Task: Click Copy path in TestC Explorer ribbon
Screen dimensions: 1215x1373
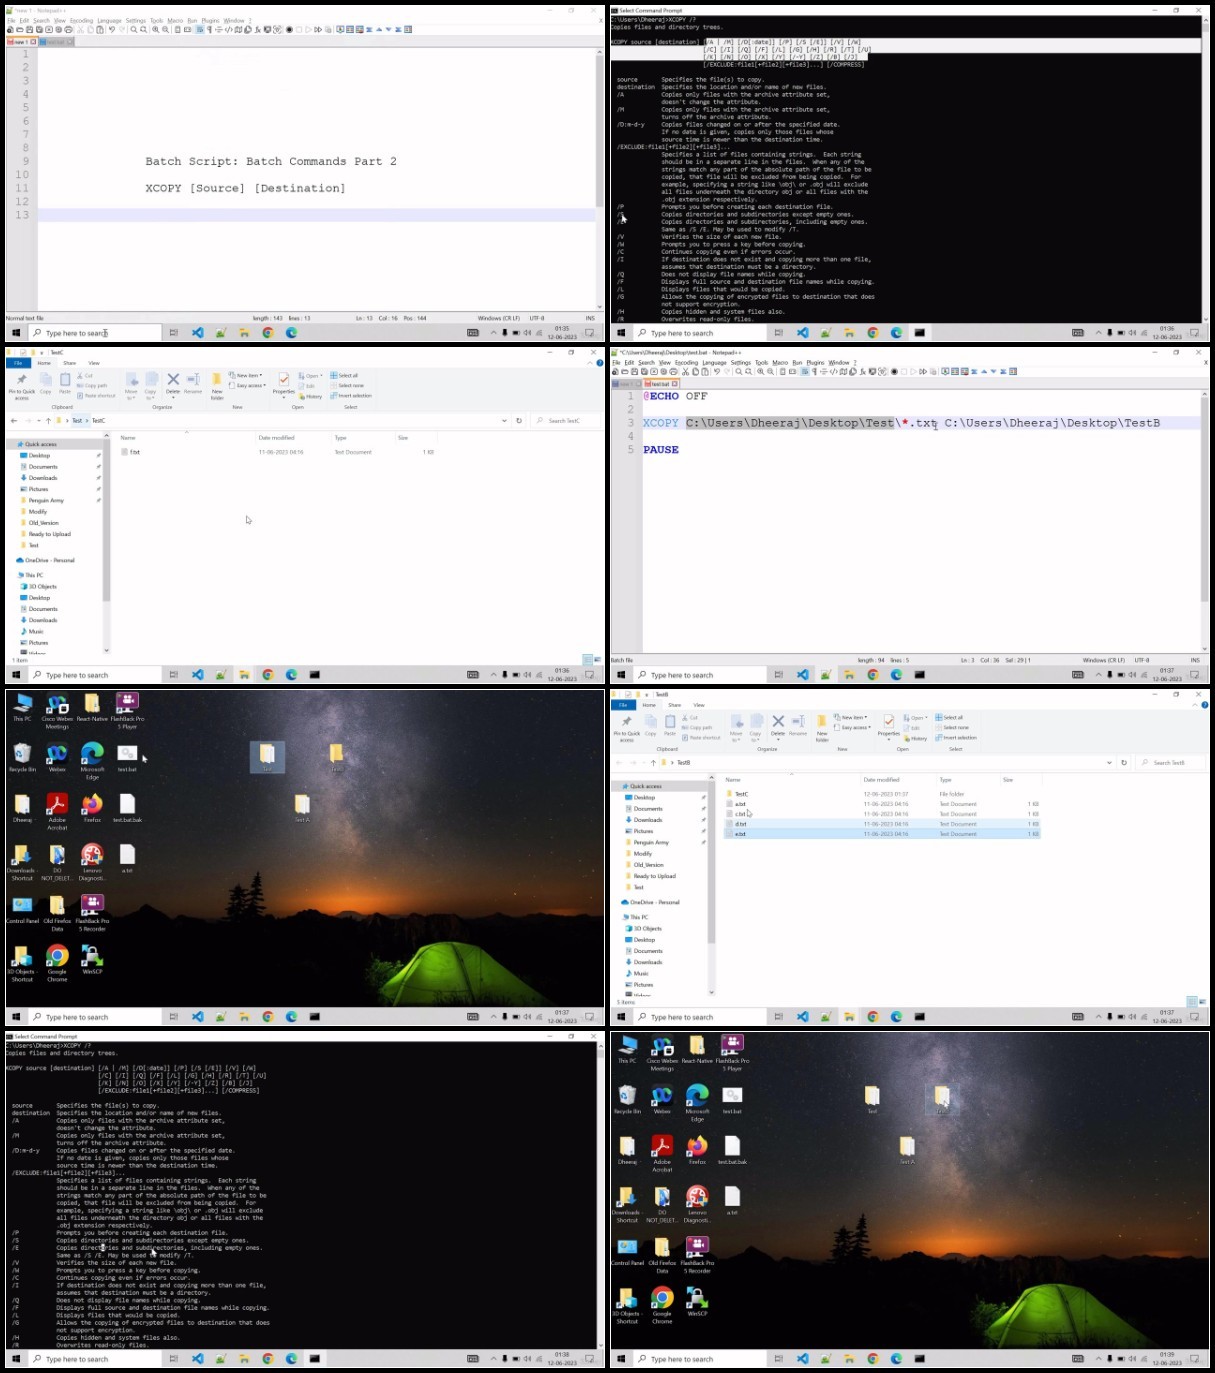Action: [x=93, y=385]
